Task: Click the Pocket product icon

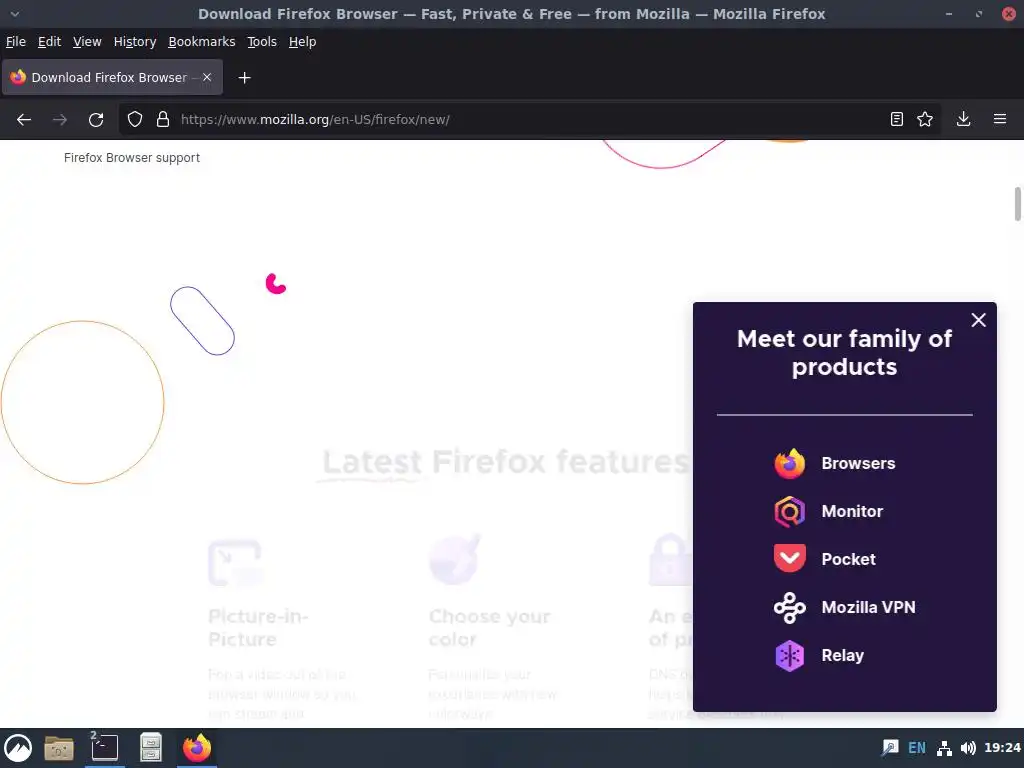Action: (790, 559)
